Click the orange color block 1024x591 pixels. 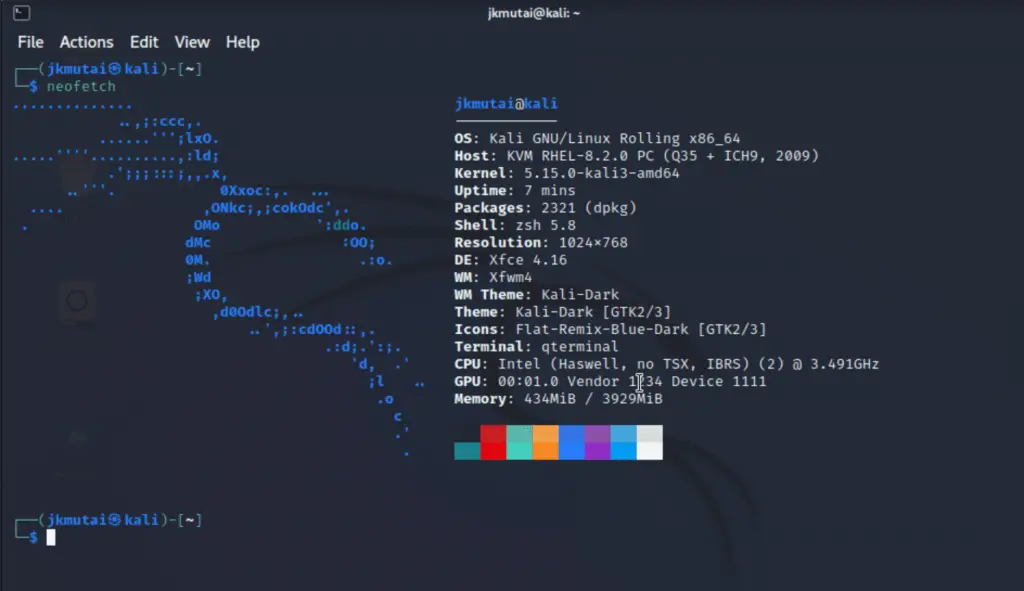pos(545,442)
